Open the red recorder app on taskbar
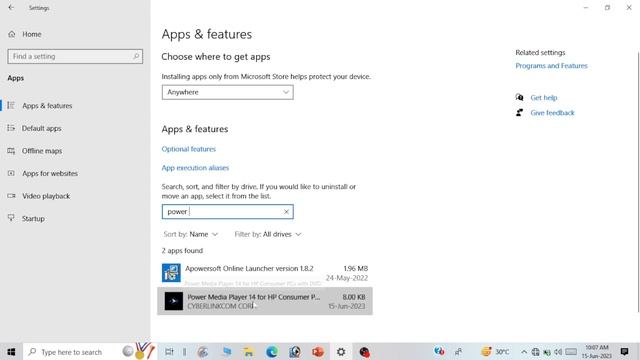This screenshot has width=640, height=360. tap(364, 351)
